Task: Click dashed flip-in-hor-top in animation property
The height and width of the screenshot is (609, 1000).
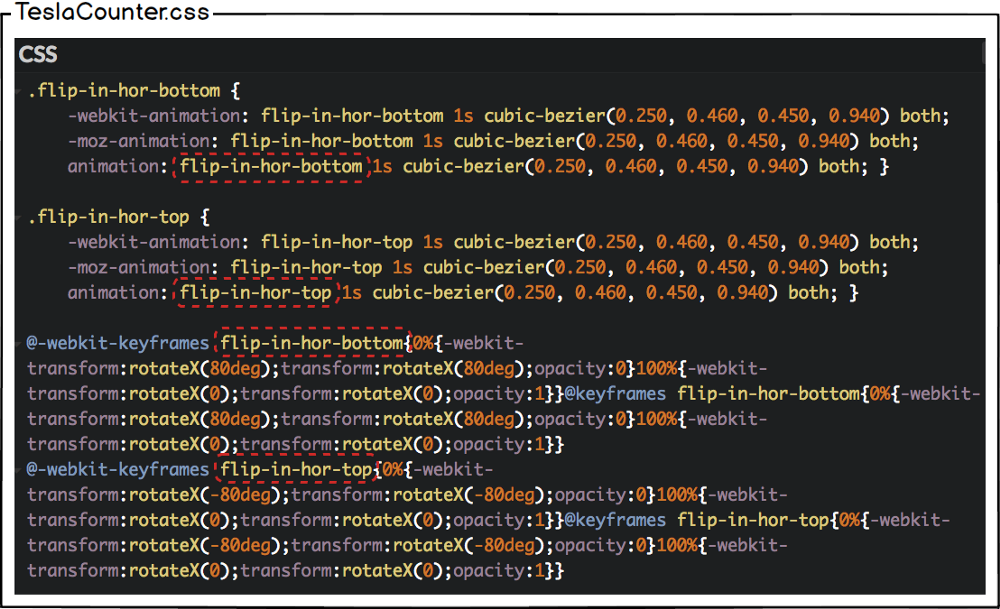Action: click(x=256, y=293)
